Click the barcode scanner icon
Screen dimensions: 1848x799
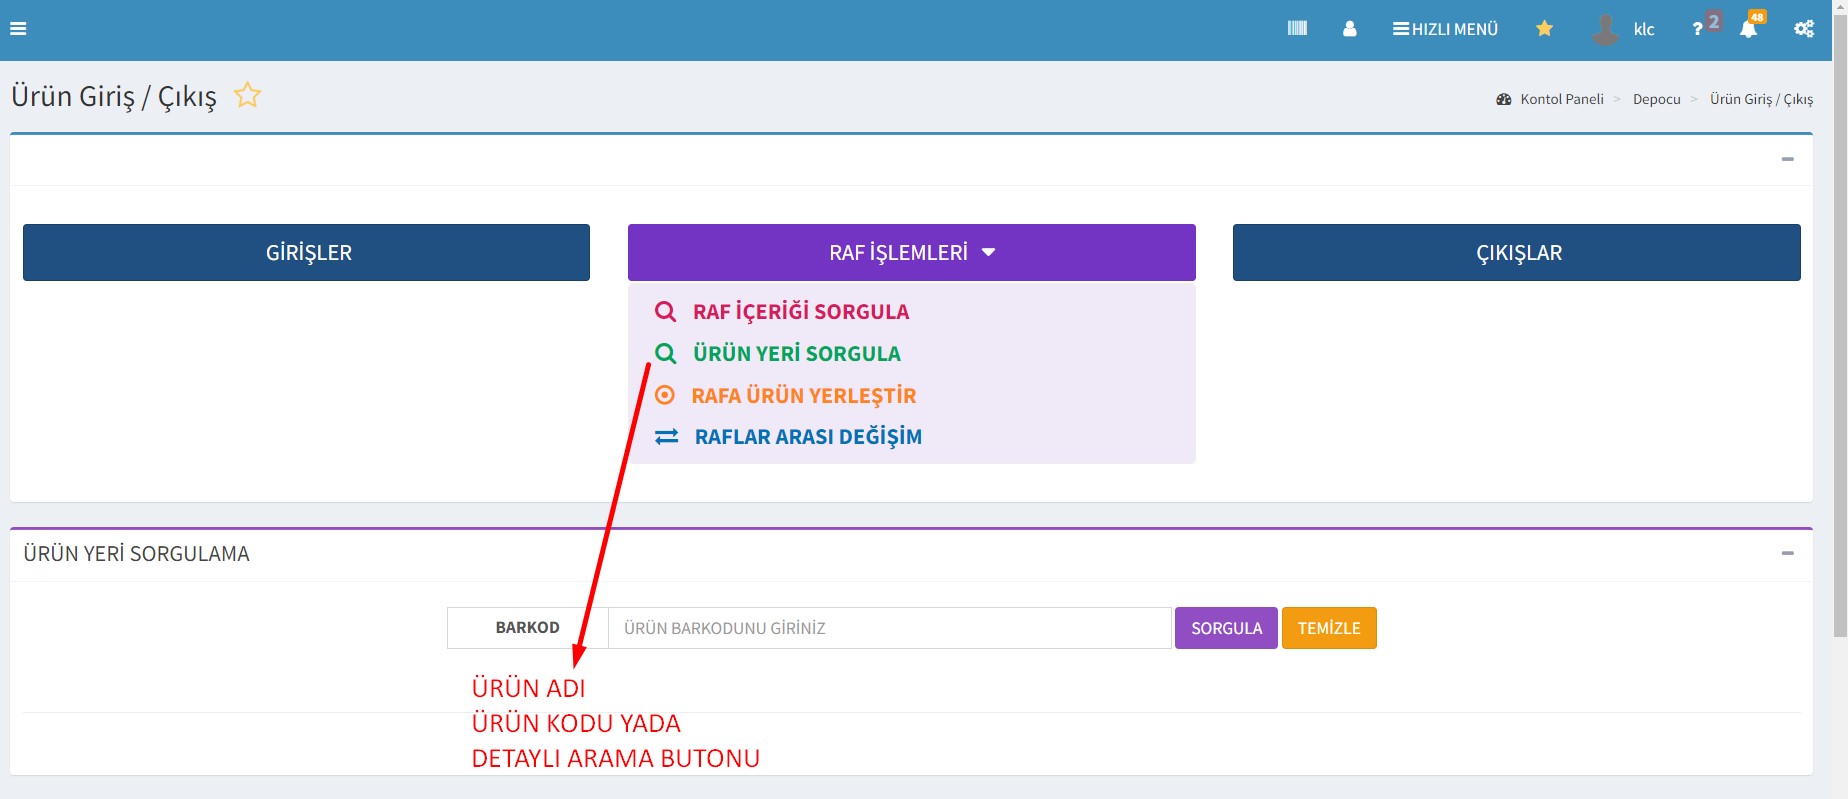click(1297, 29)
